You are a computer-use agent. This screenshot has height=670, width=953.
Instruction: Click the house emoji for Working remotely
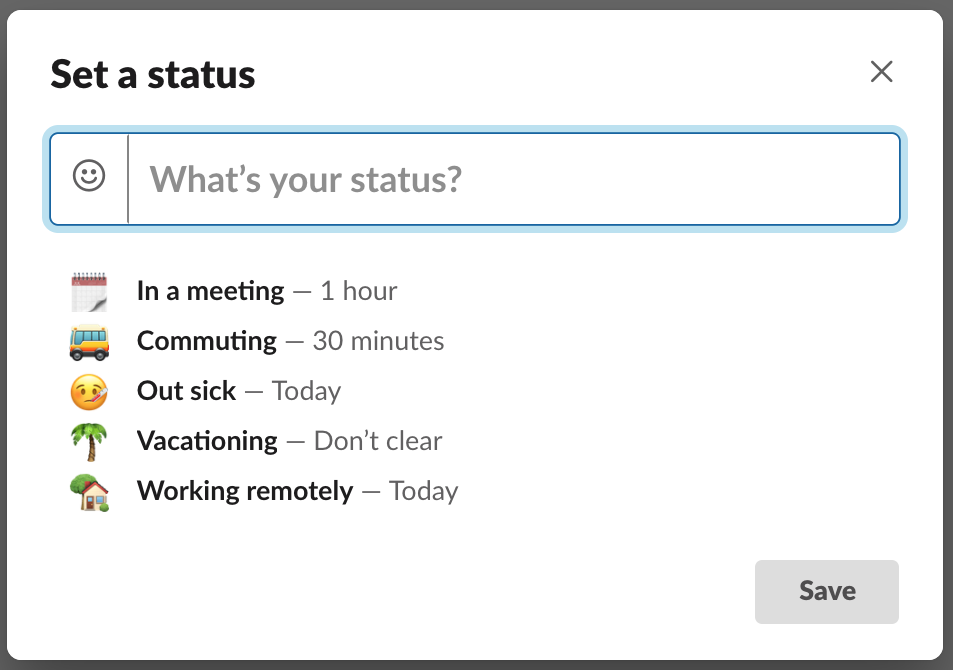[x=89, y=492]
